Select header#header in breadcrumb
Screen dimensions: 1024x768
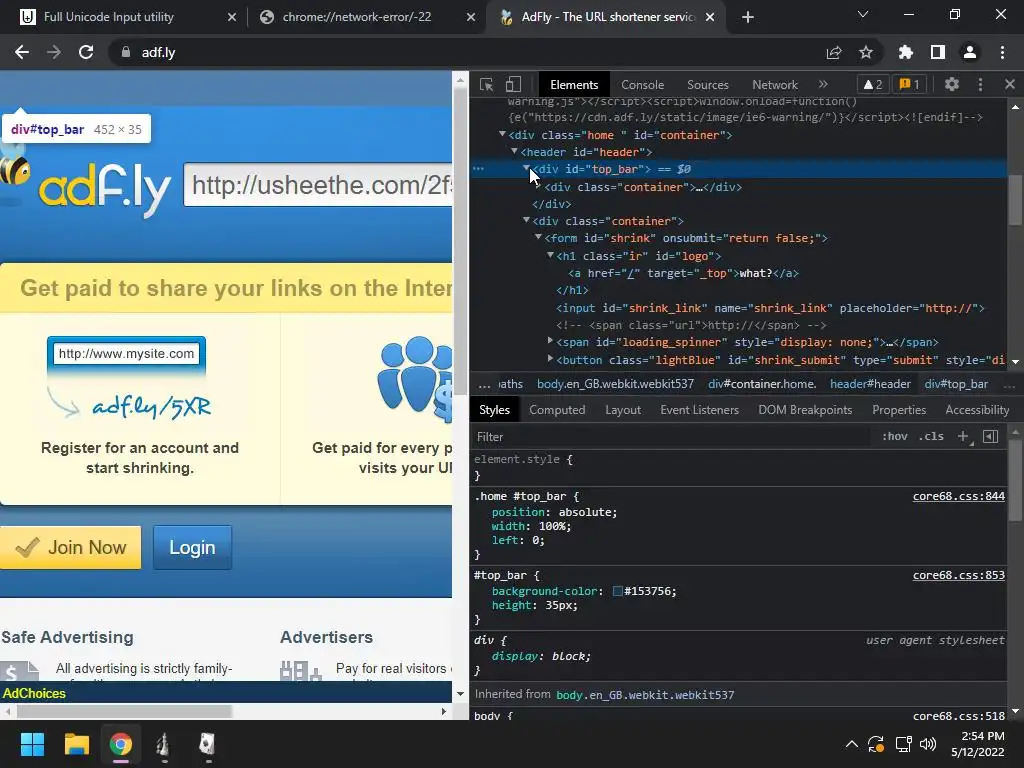point(870,384)
